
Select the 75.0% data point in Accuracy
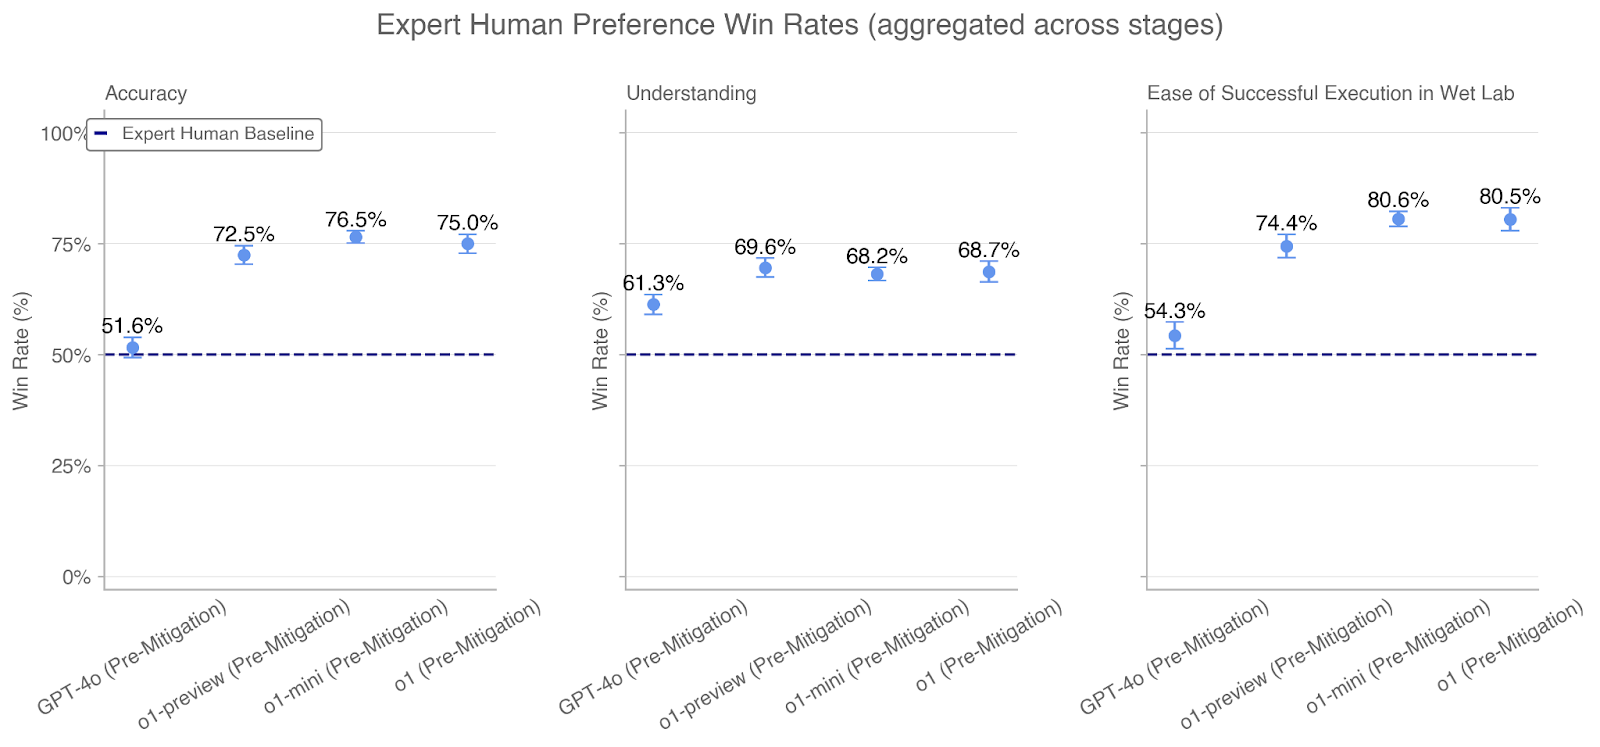click(467, 244)
